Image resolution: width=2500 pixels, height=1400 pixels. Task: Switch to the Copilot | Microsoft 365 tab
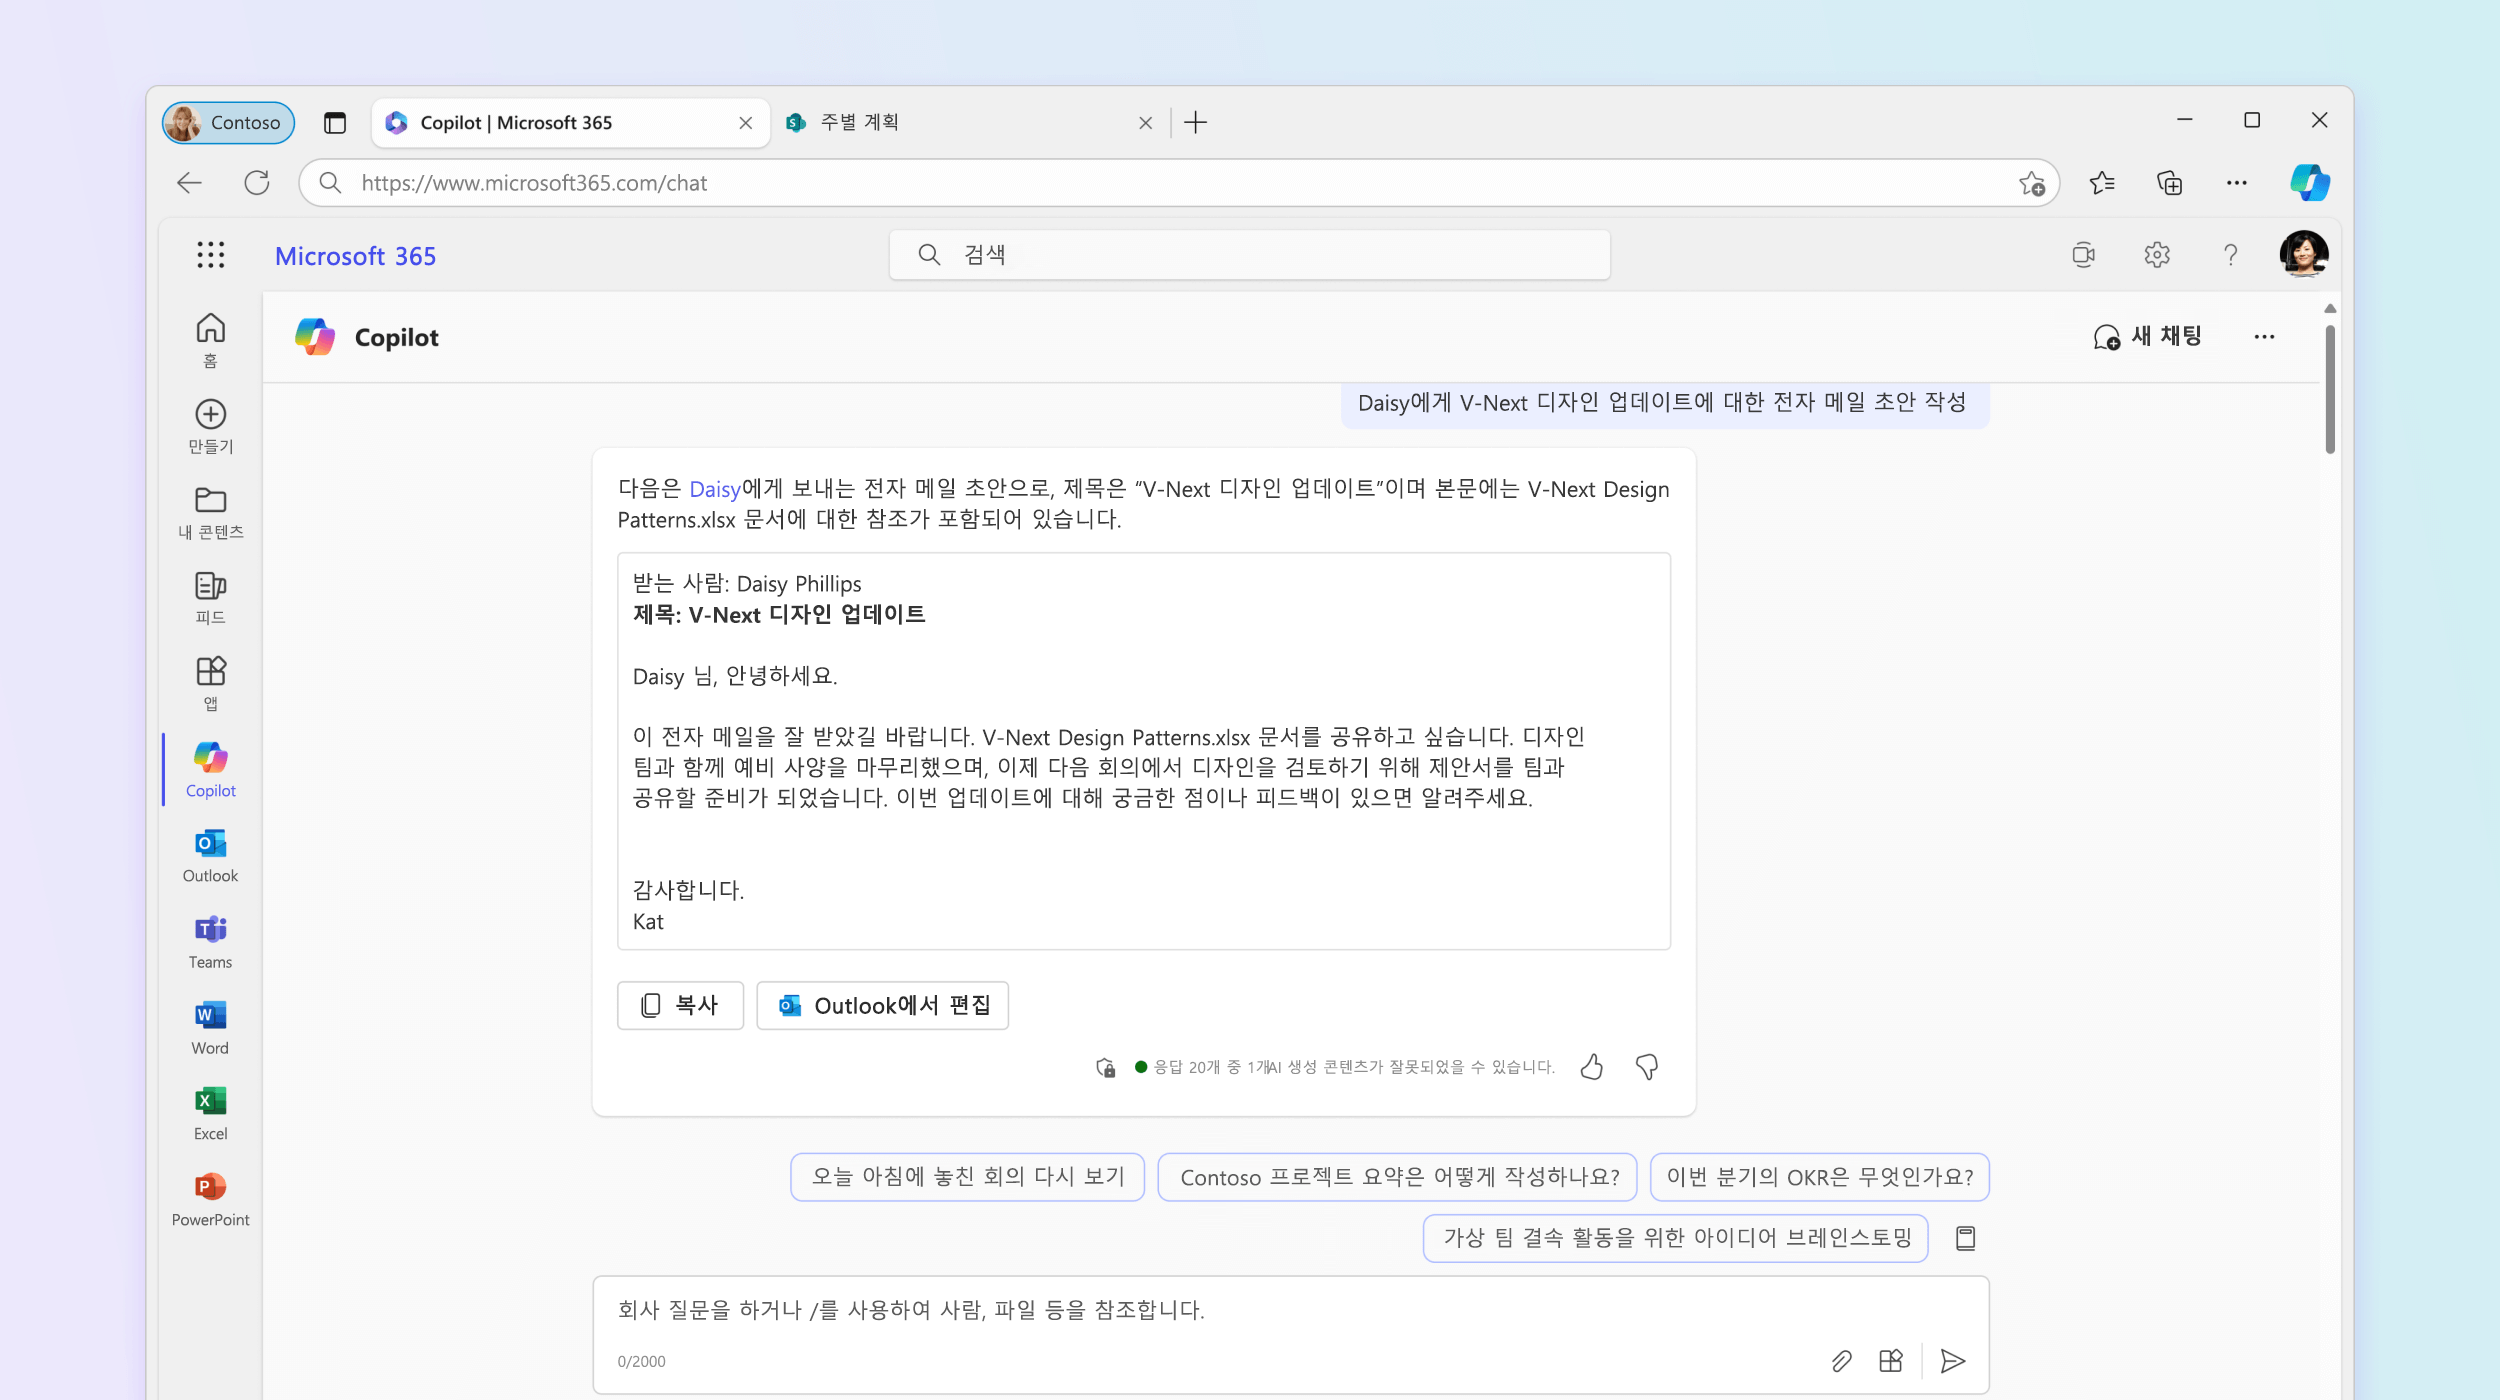pos(571,122)
